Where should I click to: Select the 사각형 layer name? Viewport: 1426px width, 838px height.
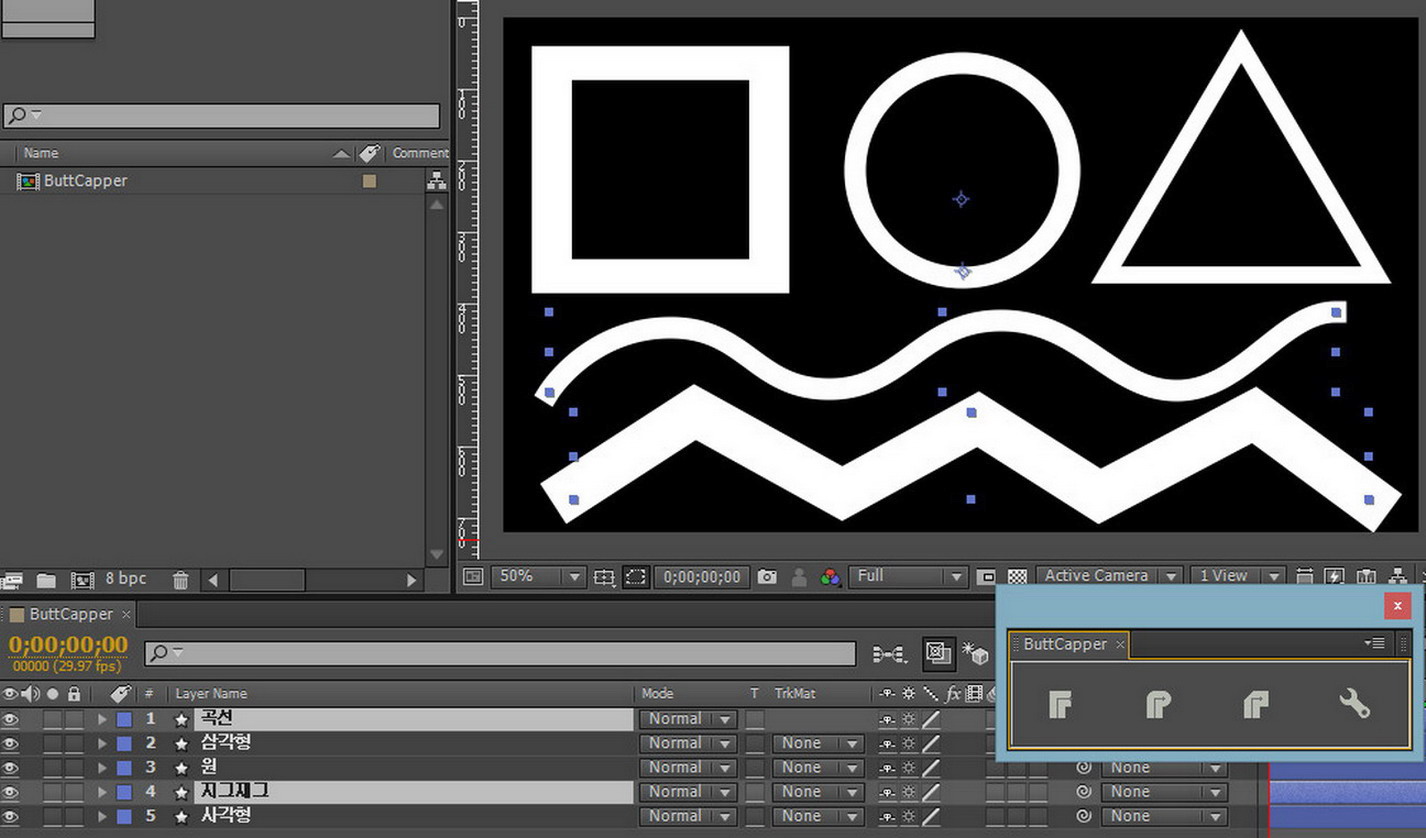(226, 816)
